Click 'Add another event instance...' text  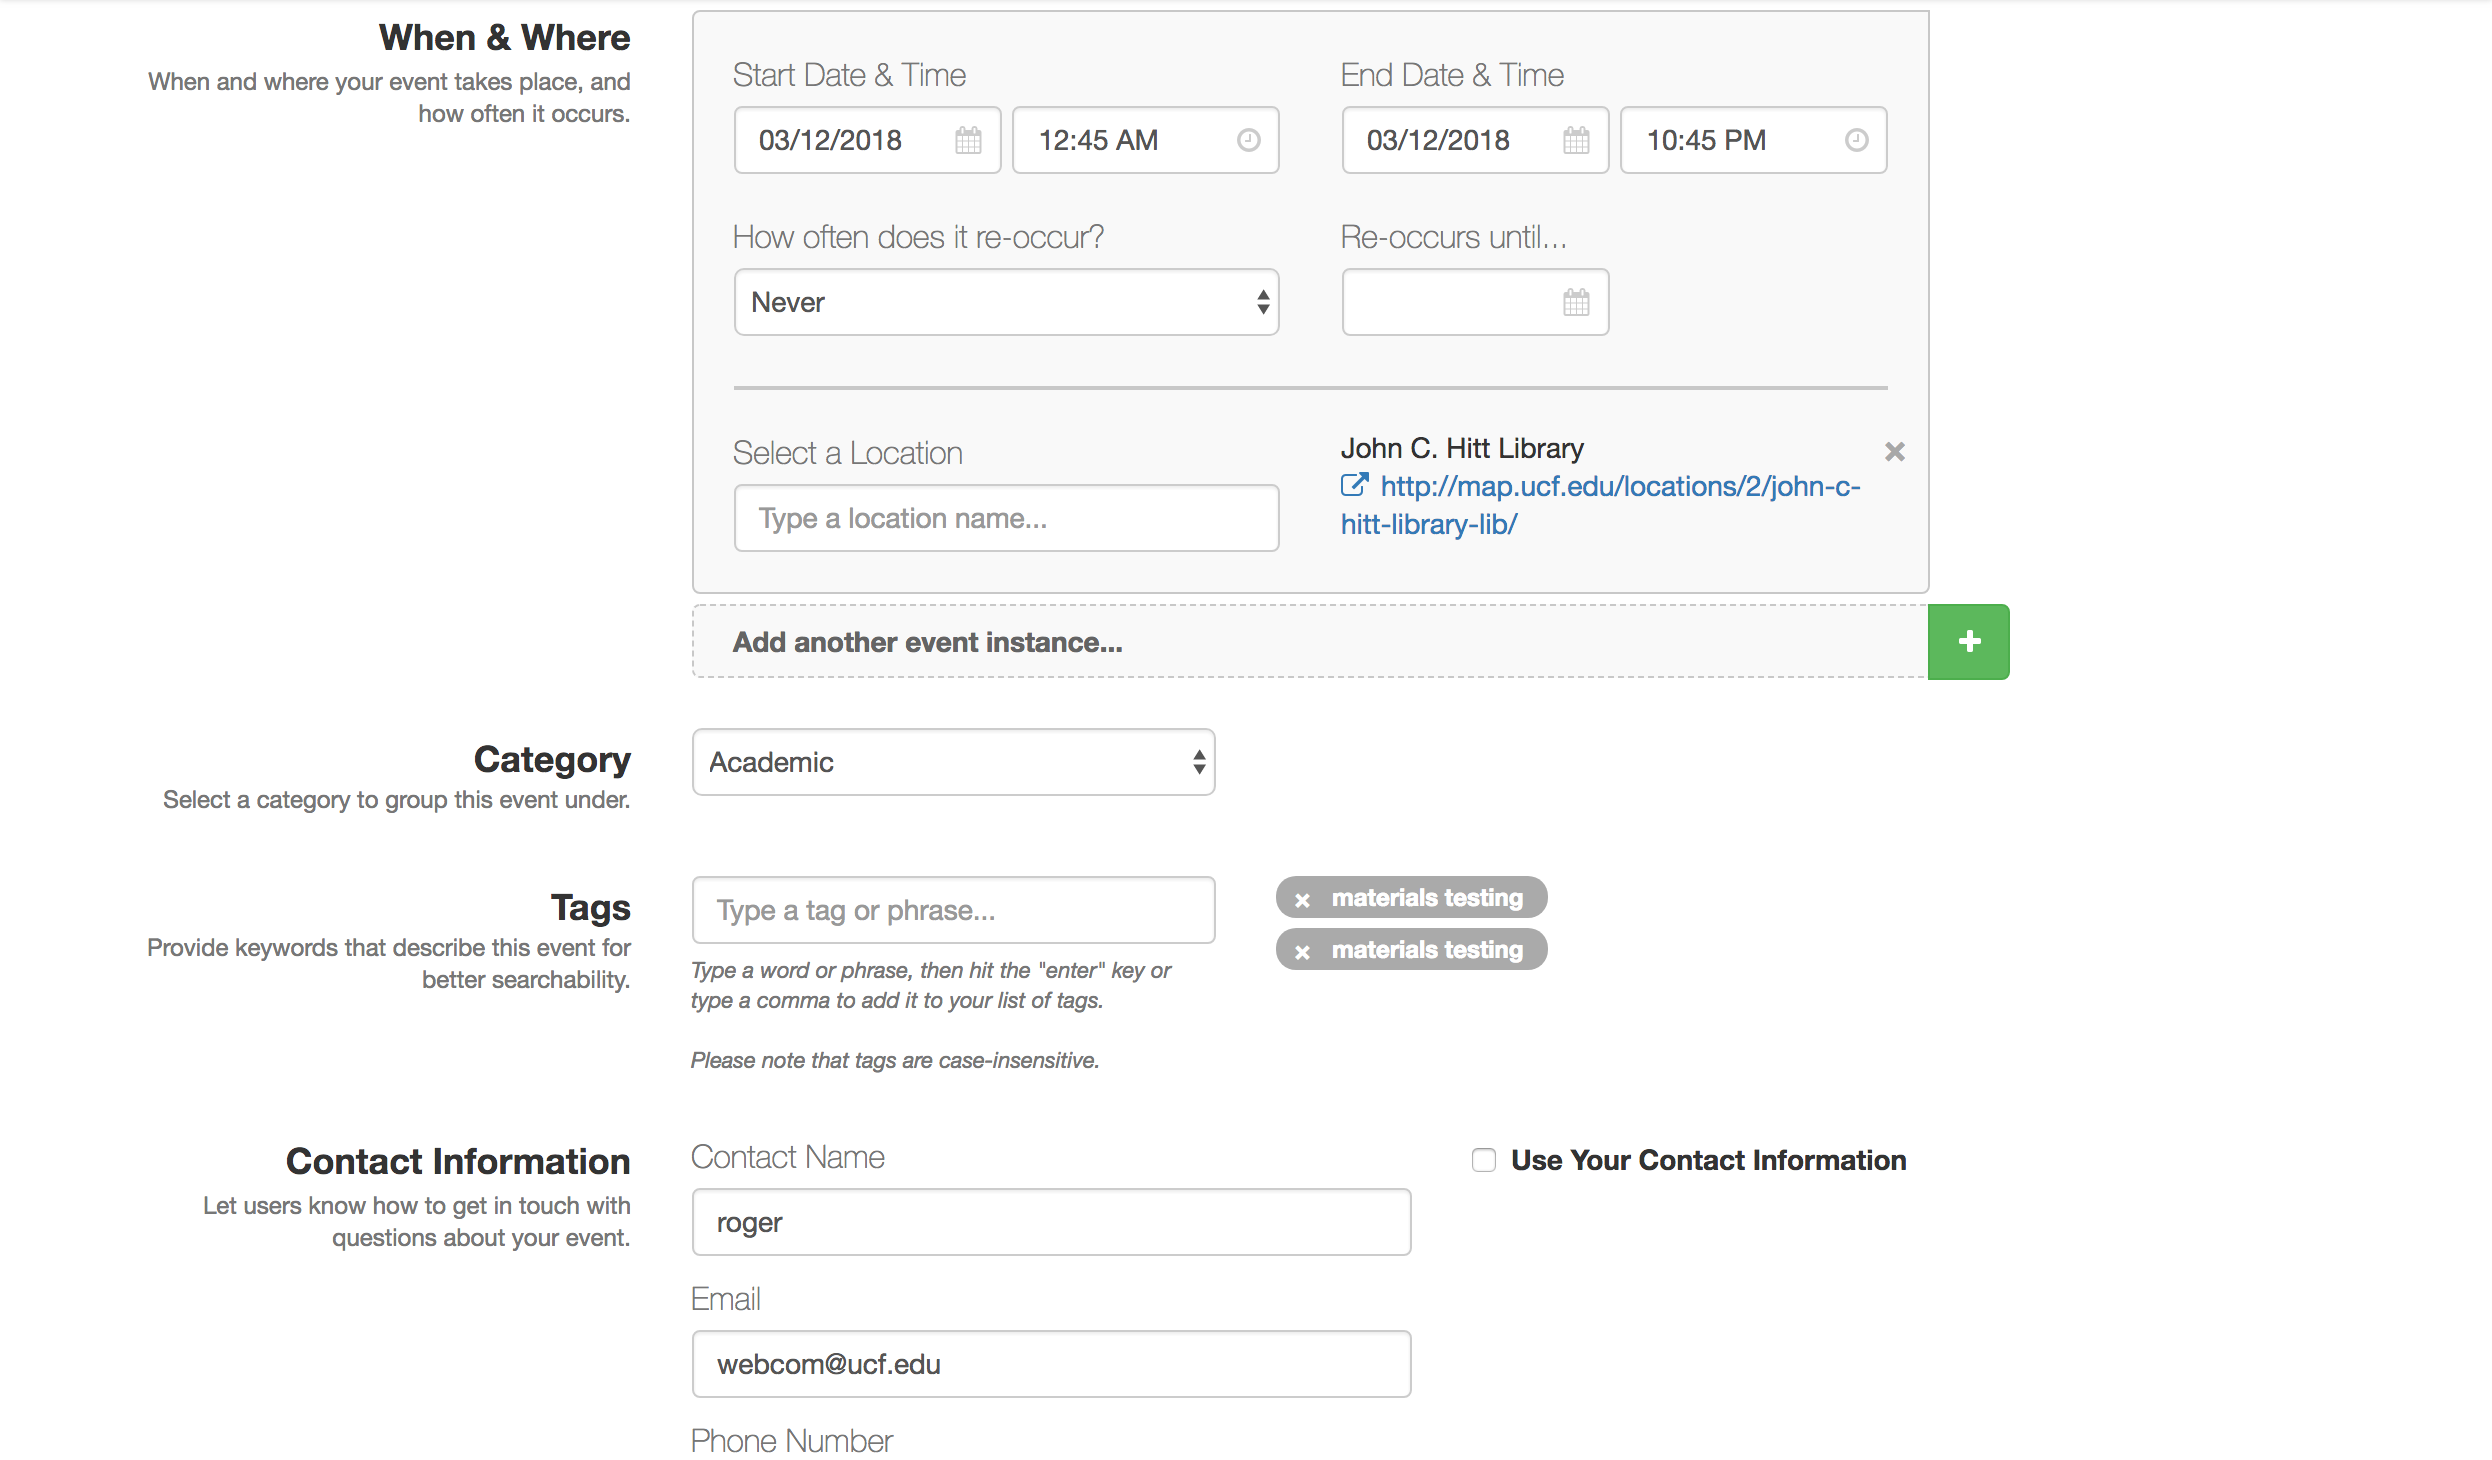927,642
